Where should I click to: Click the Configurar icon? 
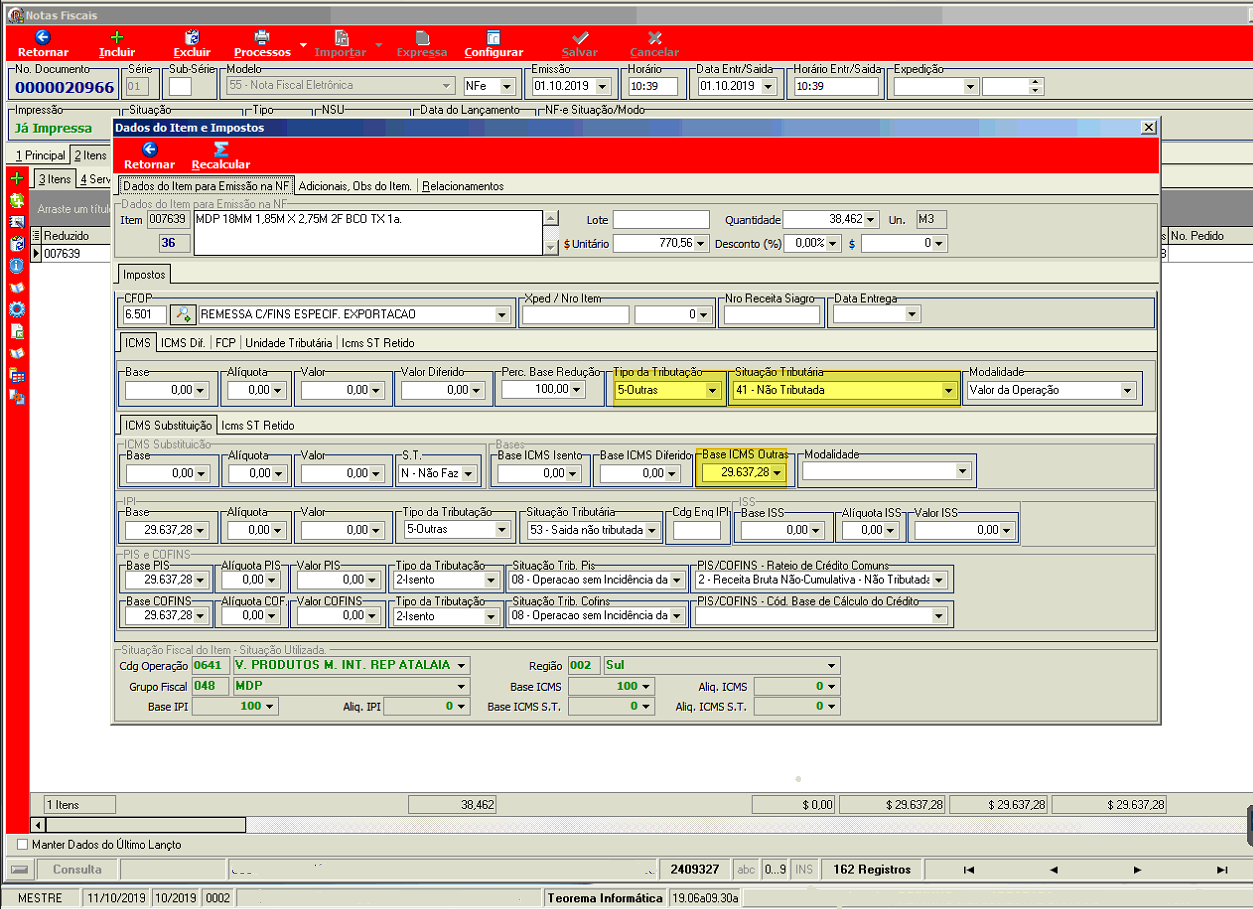point(493,37)
